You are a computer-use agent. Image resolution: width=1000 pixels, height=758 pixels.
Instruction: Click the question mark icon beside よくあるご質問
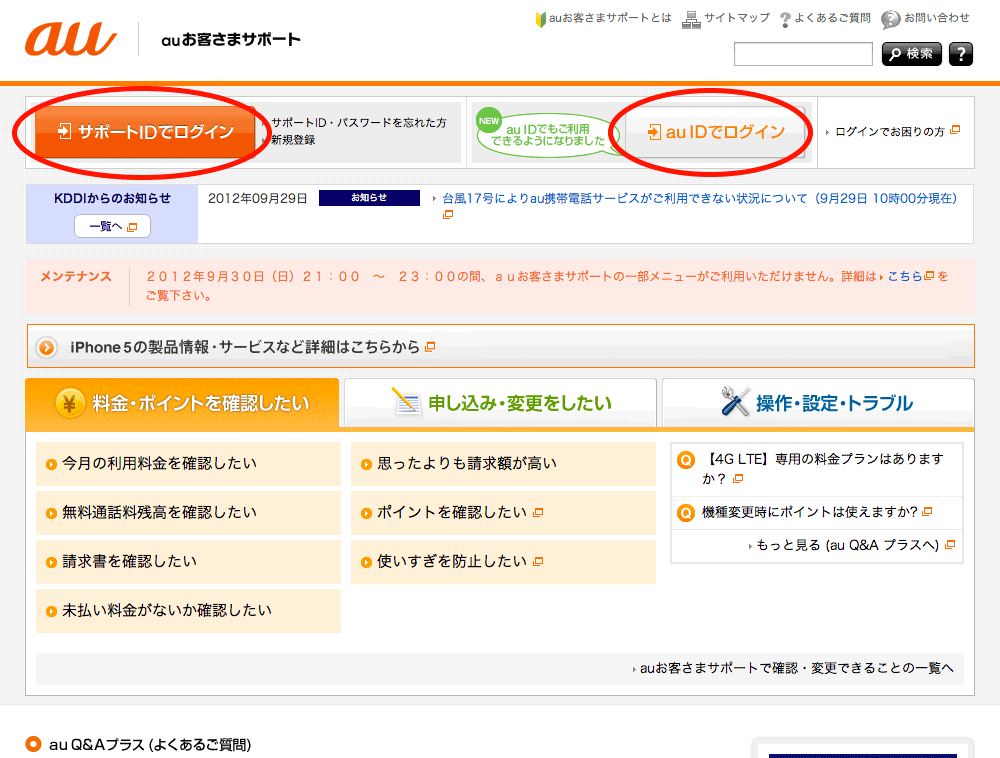point(785,20)
